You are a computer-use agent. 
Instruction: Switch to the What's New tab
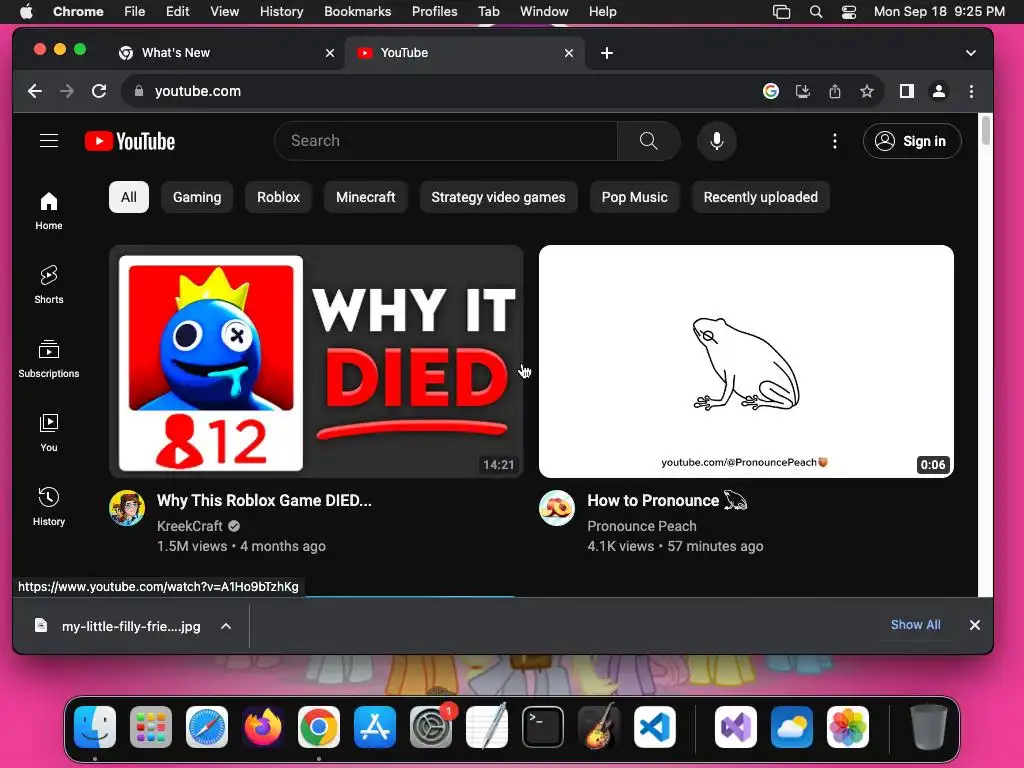[226, 53]
